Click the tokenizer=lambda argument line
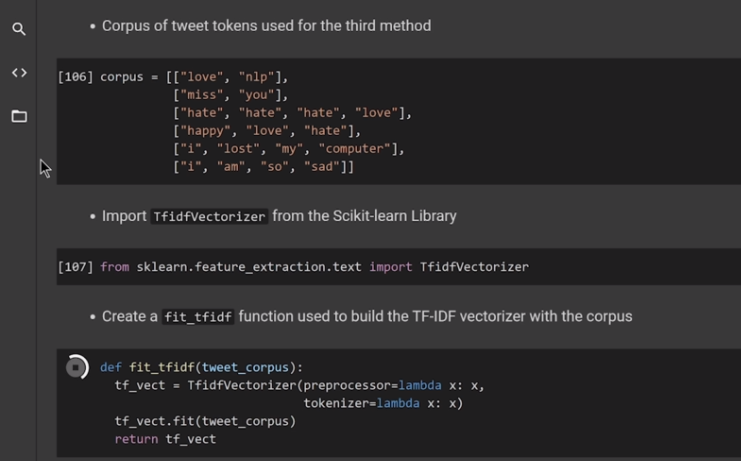The width and height of the screenshot is (741, 461). coord(383,403)
